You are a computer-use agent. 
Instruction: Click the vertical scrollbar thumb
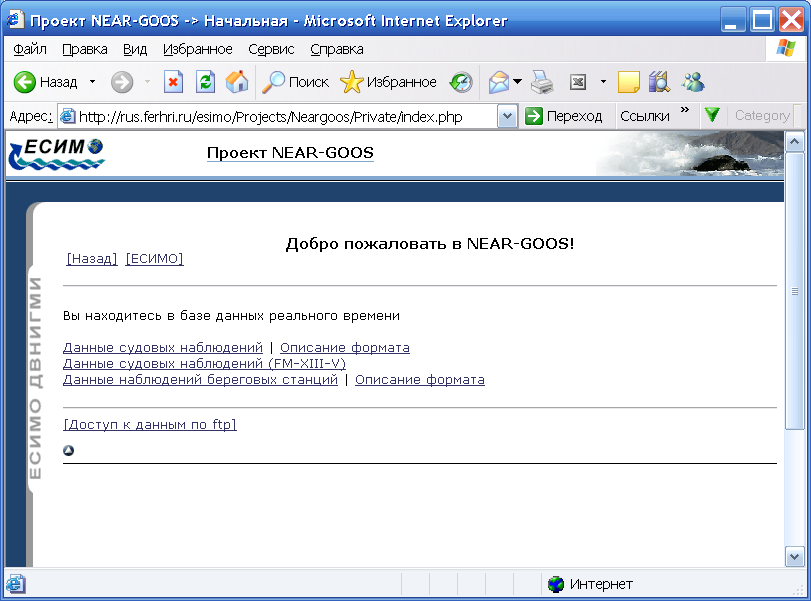(794, 291)
